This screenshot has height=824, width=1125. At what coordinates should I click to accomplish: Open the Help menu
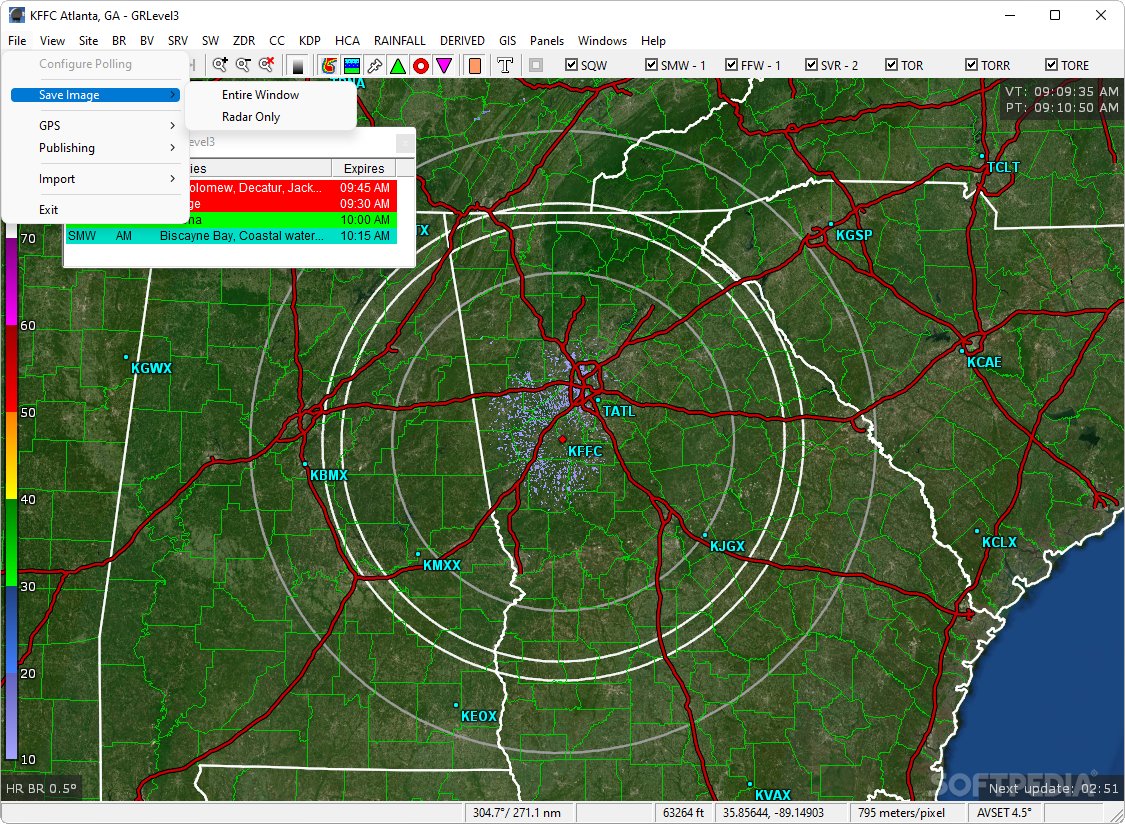653,41
